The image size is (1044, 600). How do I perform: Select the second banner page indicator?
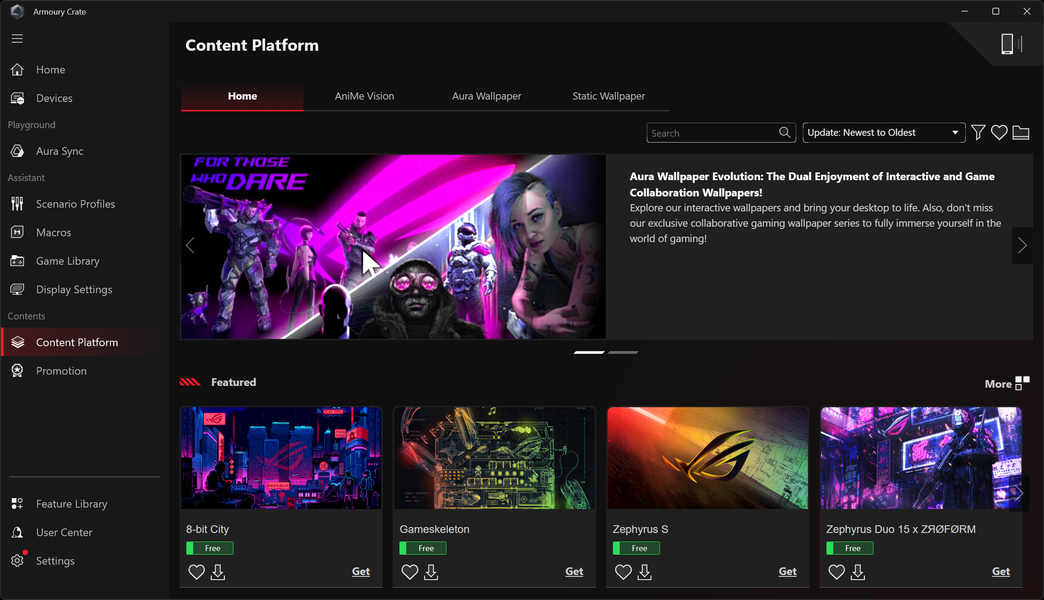coord(623,352)
